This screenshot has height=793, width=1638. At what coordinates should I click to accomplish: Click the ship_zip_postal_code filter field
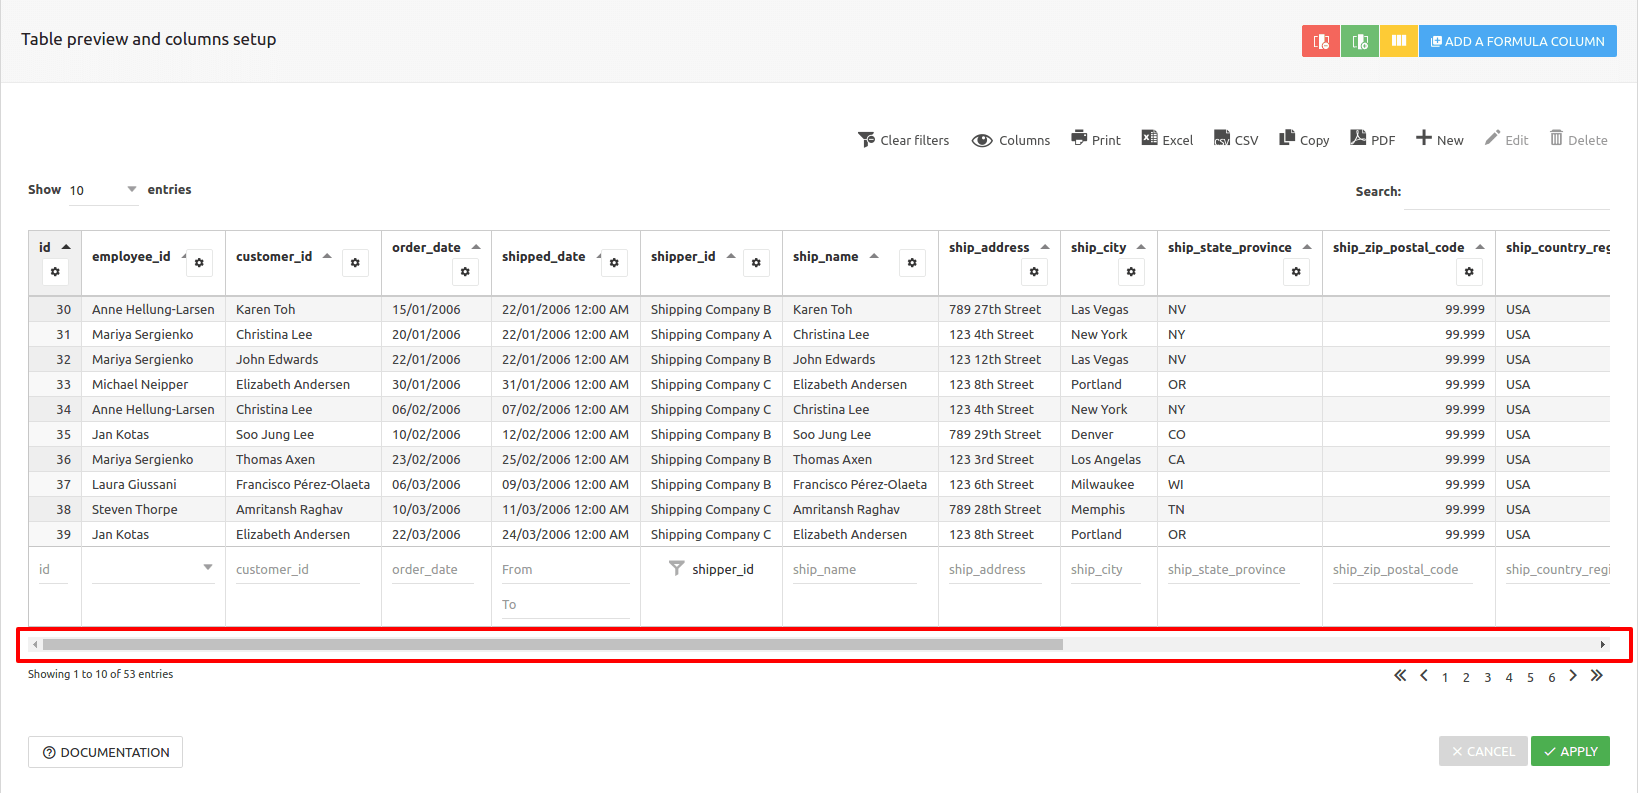[x=1402, y=570]
